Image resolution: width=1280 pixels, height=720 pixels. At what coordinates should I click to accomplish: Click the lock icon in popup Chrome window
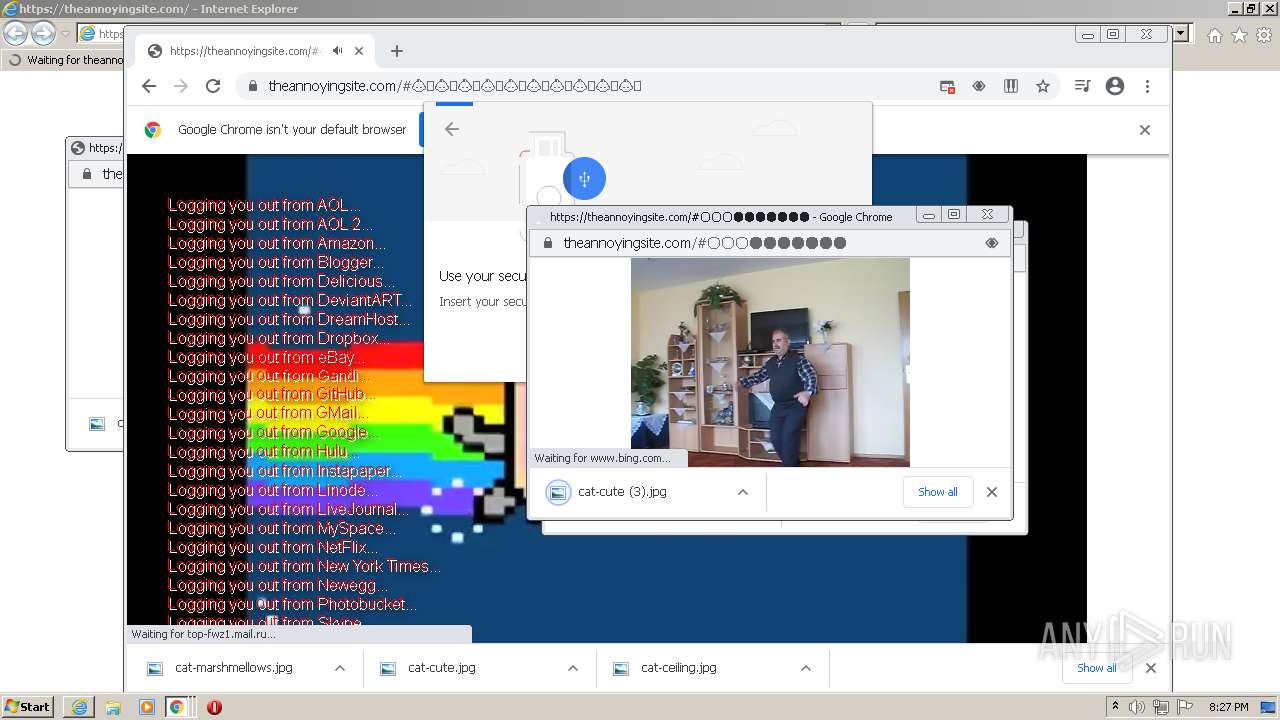tap(547, 243)
